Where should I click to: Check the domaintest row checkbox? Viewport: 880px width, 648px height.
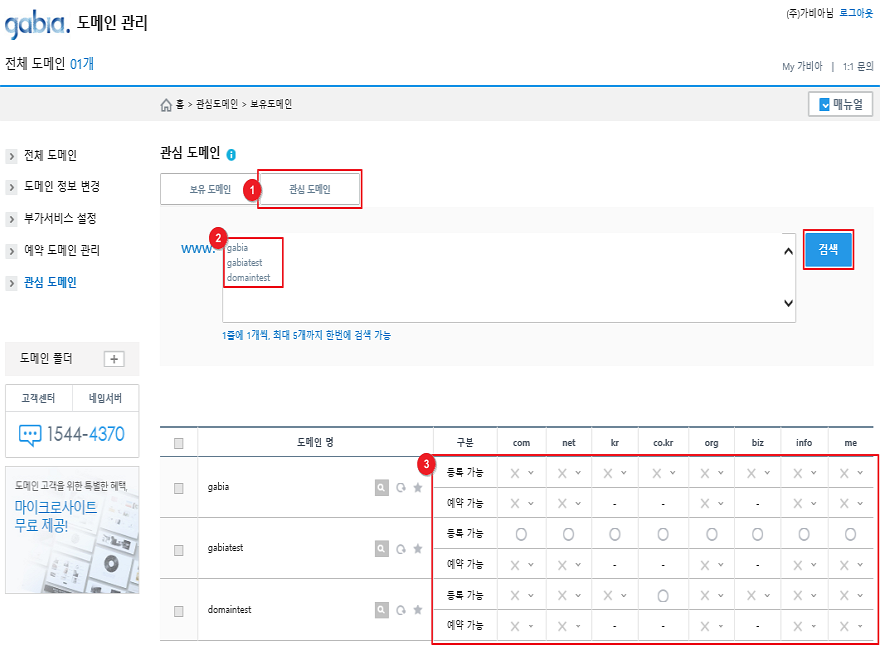pos(178,611)
